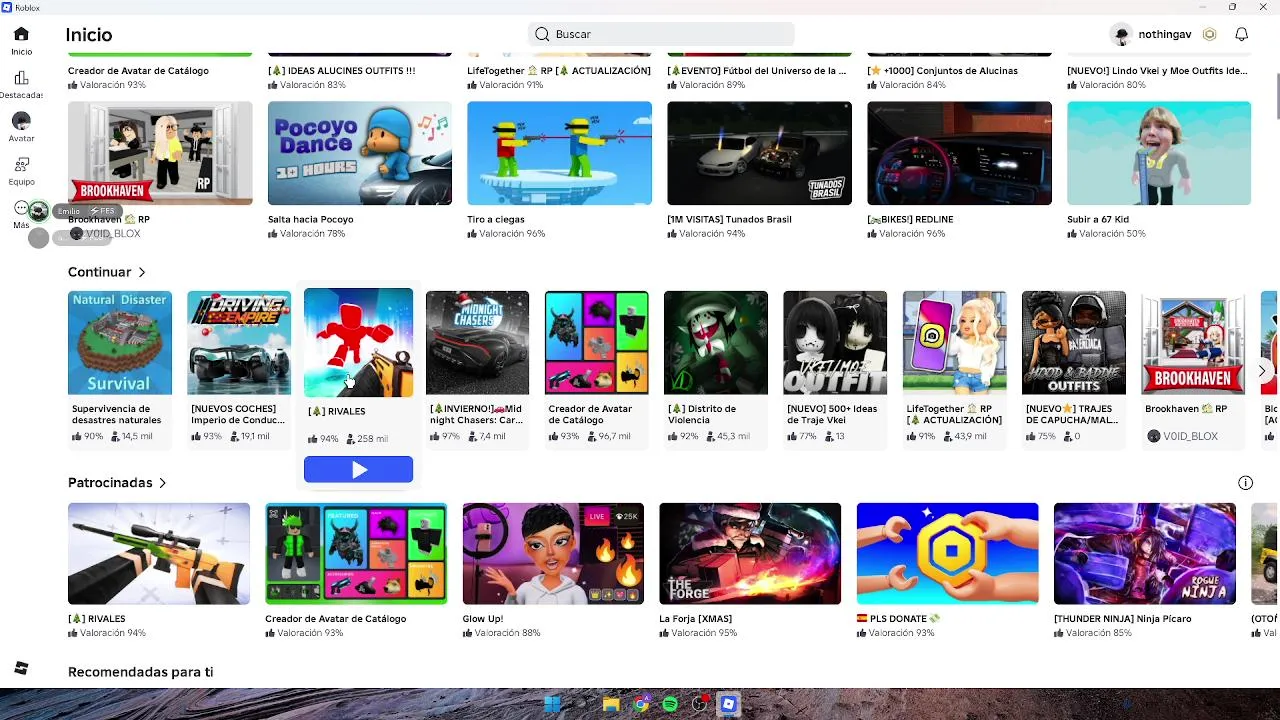Open the notifications bell
1280x720 pixels.
click(x=1241, y=34)
